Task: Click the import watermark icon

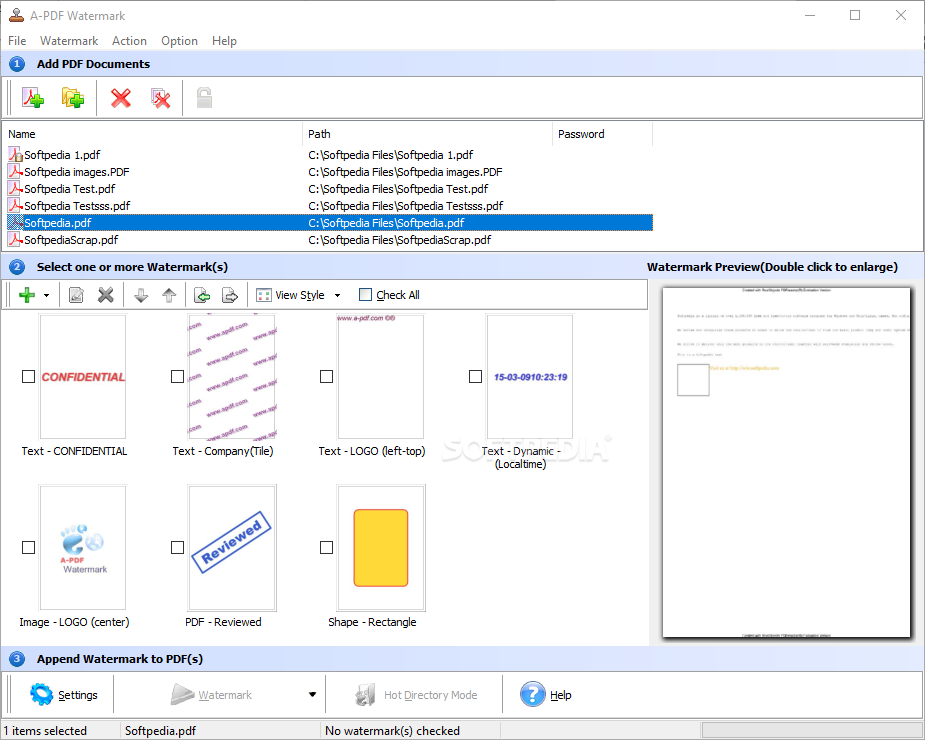Action: (x=202, y=294)
